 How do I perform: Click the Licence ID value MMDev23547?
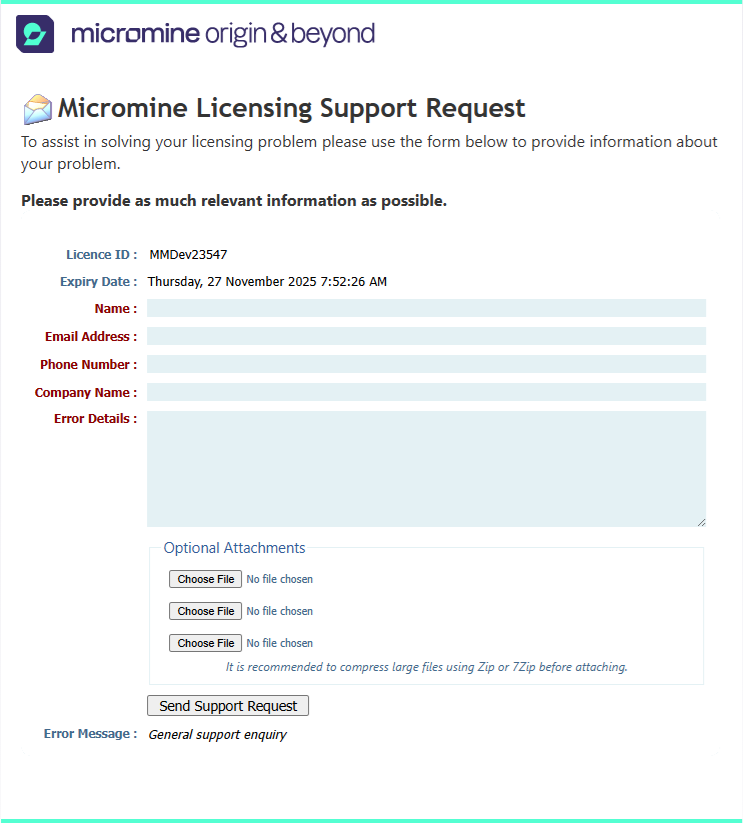tap(188, 255)
